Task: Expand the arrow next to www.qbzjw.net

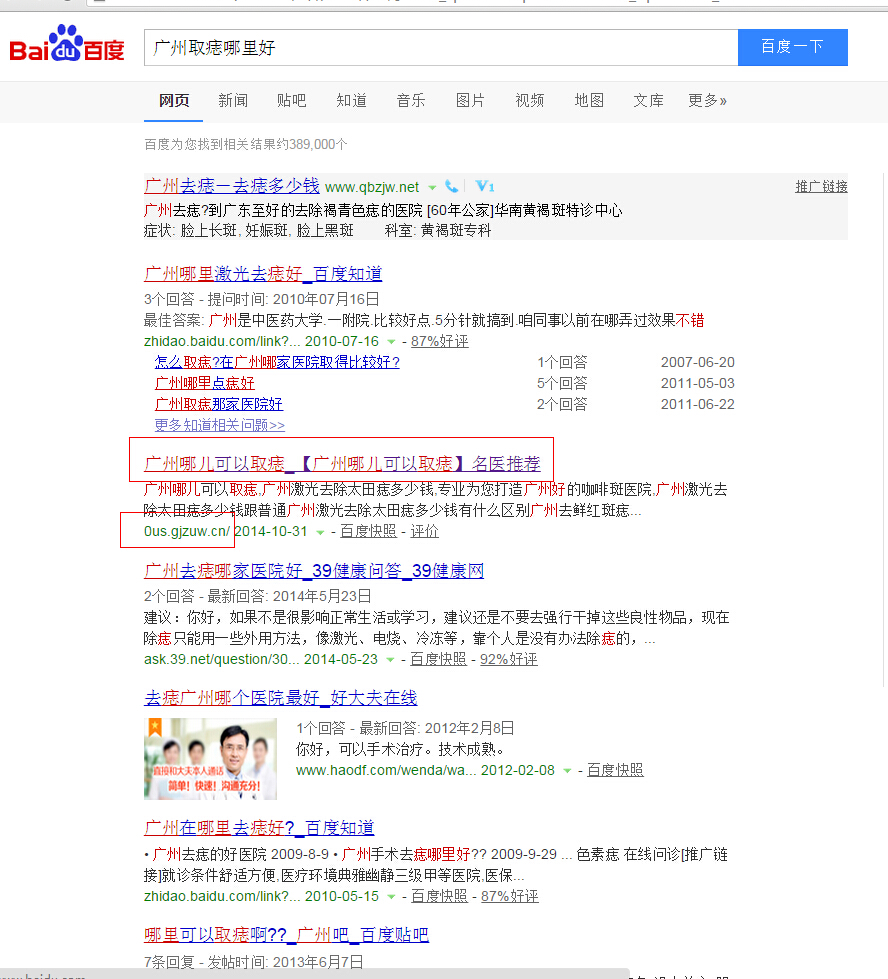Action: pyautogui.click(x=432, y=187)
